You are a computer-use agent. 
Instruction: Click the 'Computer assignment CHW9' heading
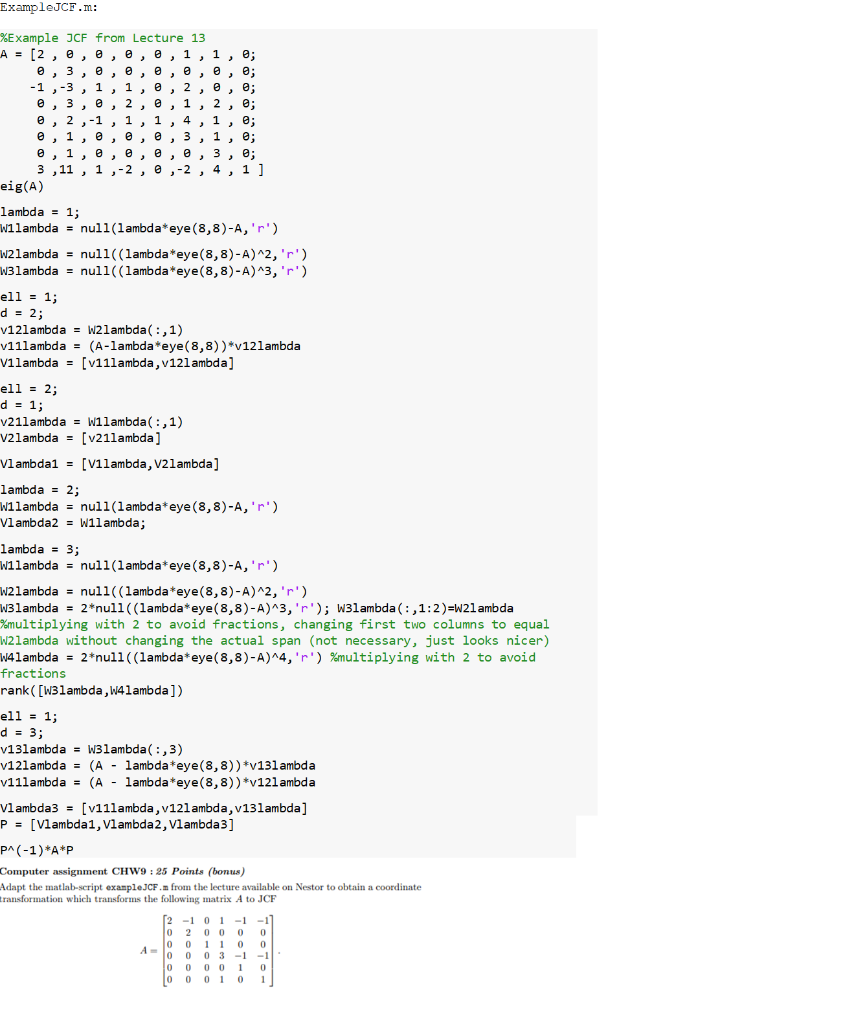click(120, 869)
